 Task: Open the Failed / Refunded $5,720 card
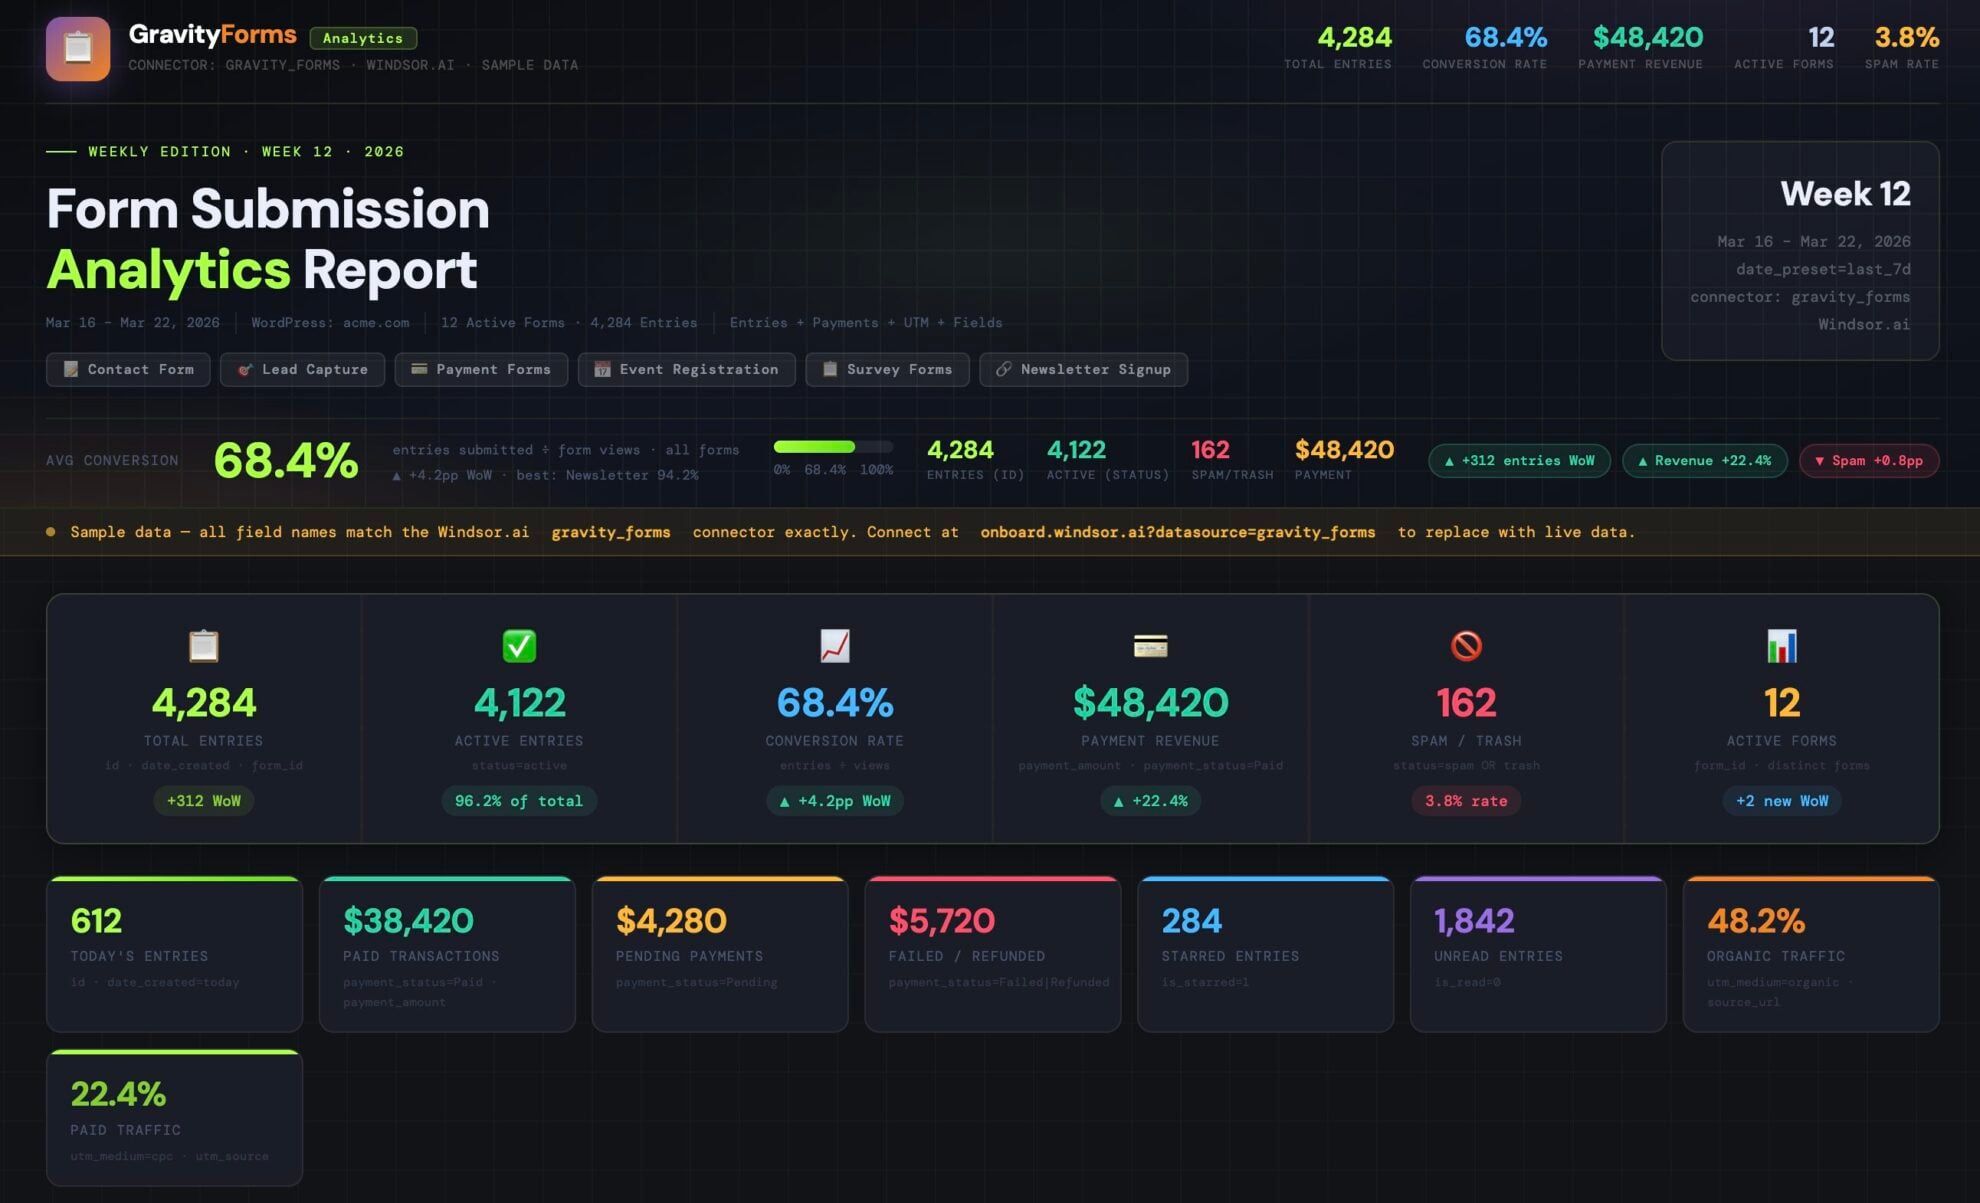tap(993, 954)
